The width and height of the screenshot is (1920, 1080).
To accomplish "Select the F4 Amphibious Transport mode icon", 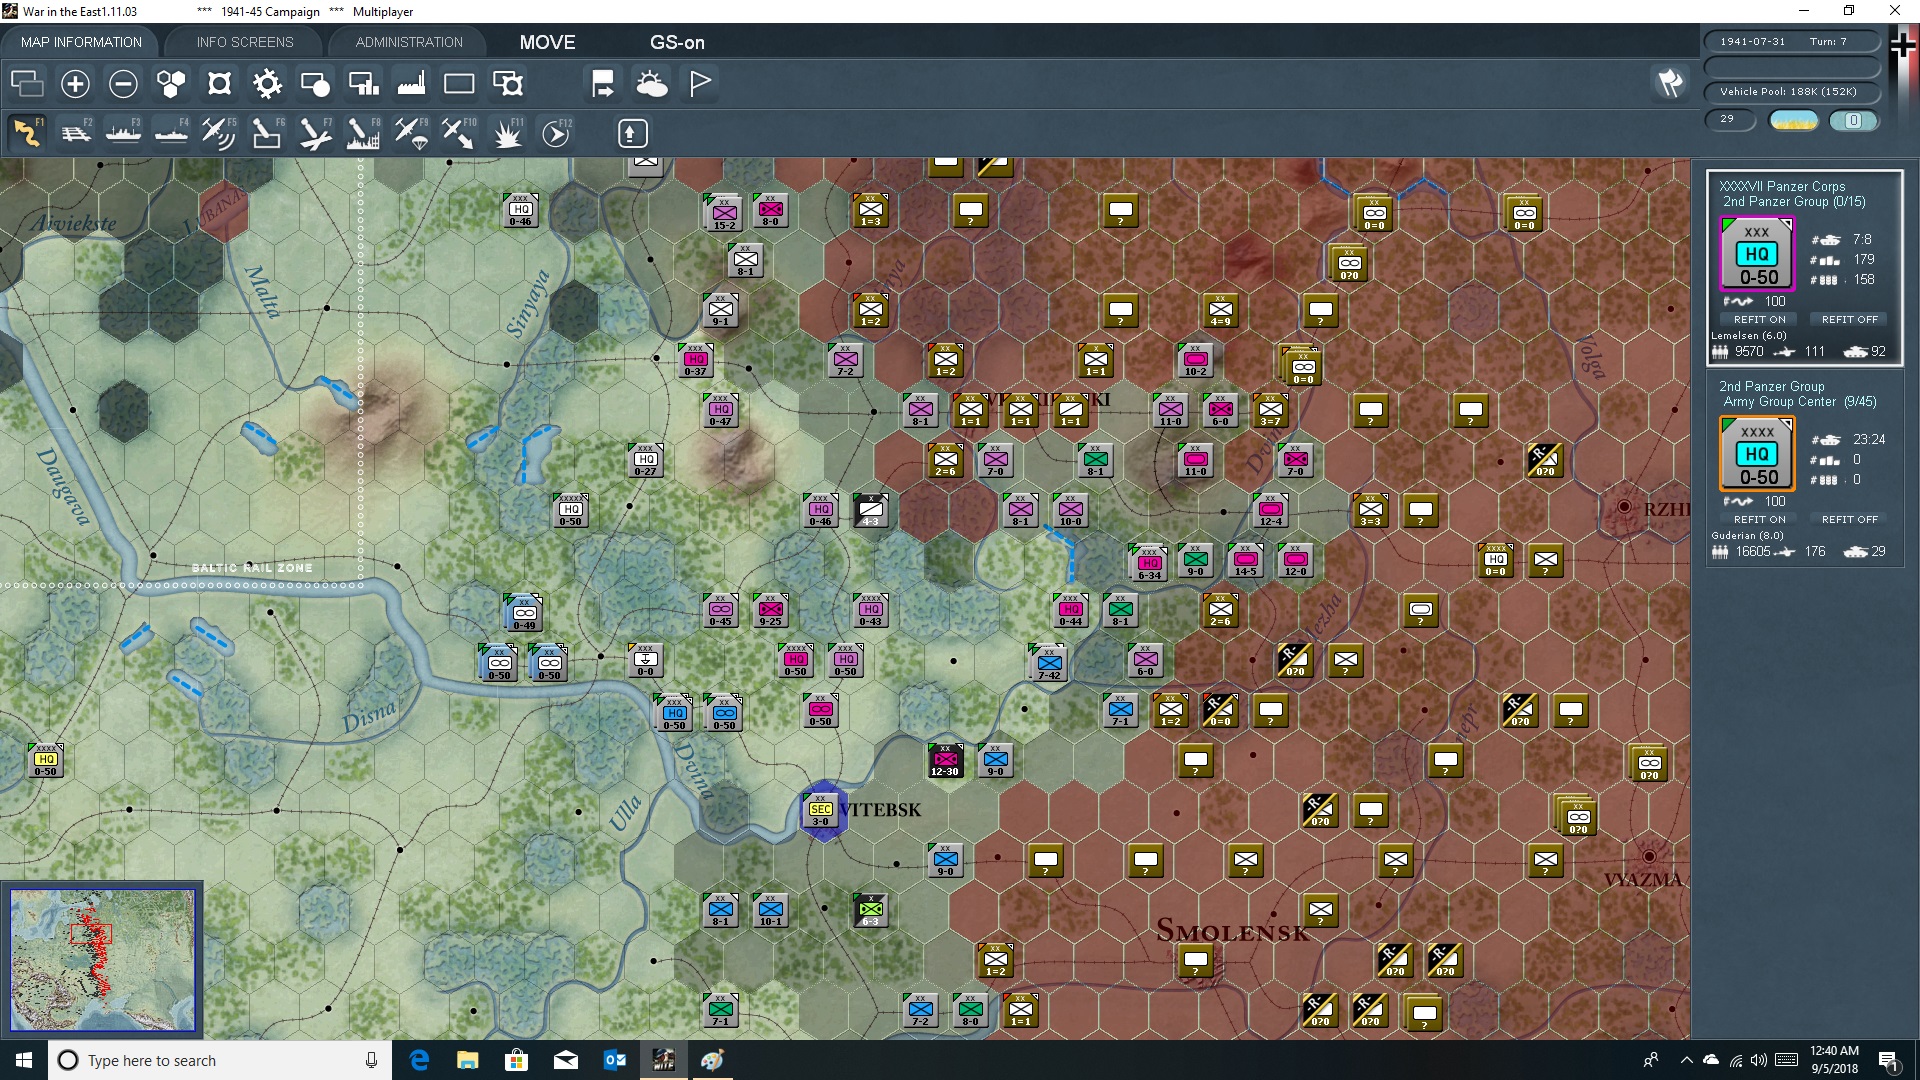I will point(171,133).
